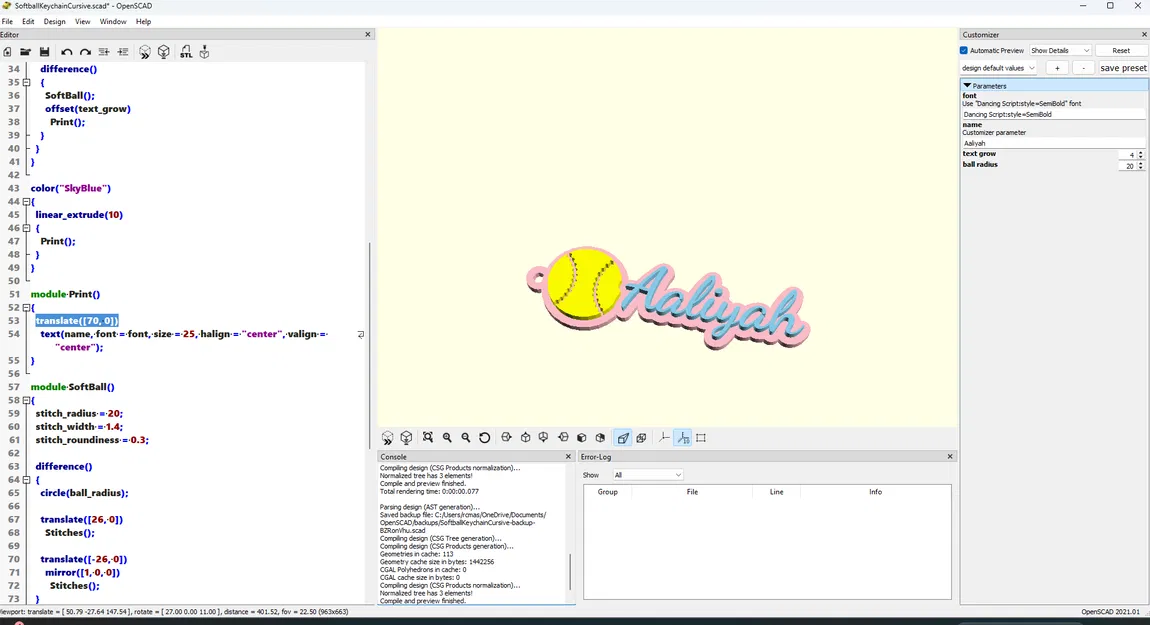Screen dimensions: 1150x625
Task: Undo the last edit with the toolbar arrow
Action: pos(67,52)
